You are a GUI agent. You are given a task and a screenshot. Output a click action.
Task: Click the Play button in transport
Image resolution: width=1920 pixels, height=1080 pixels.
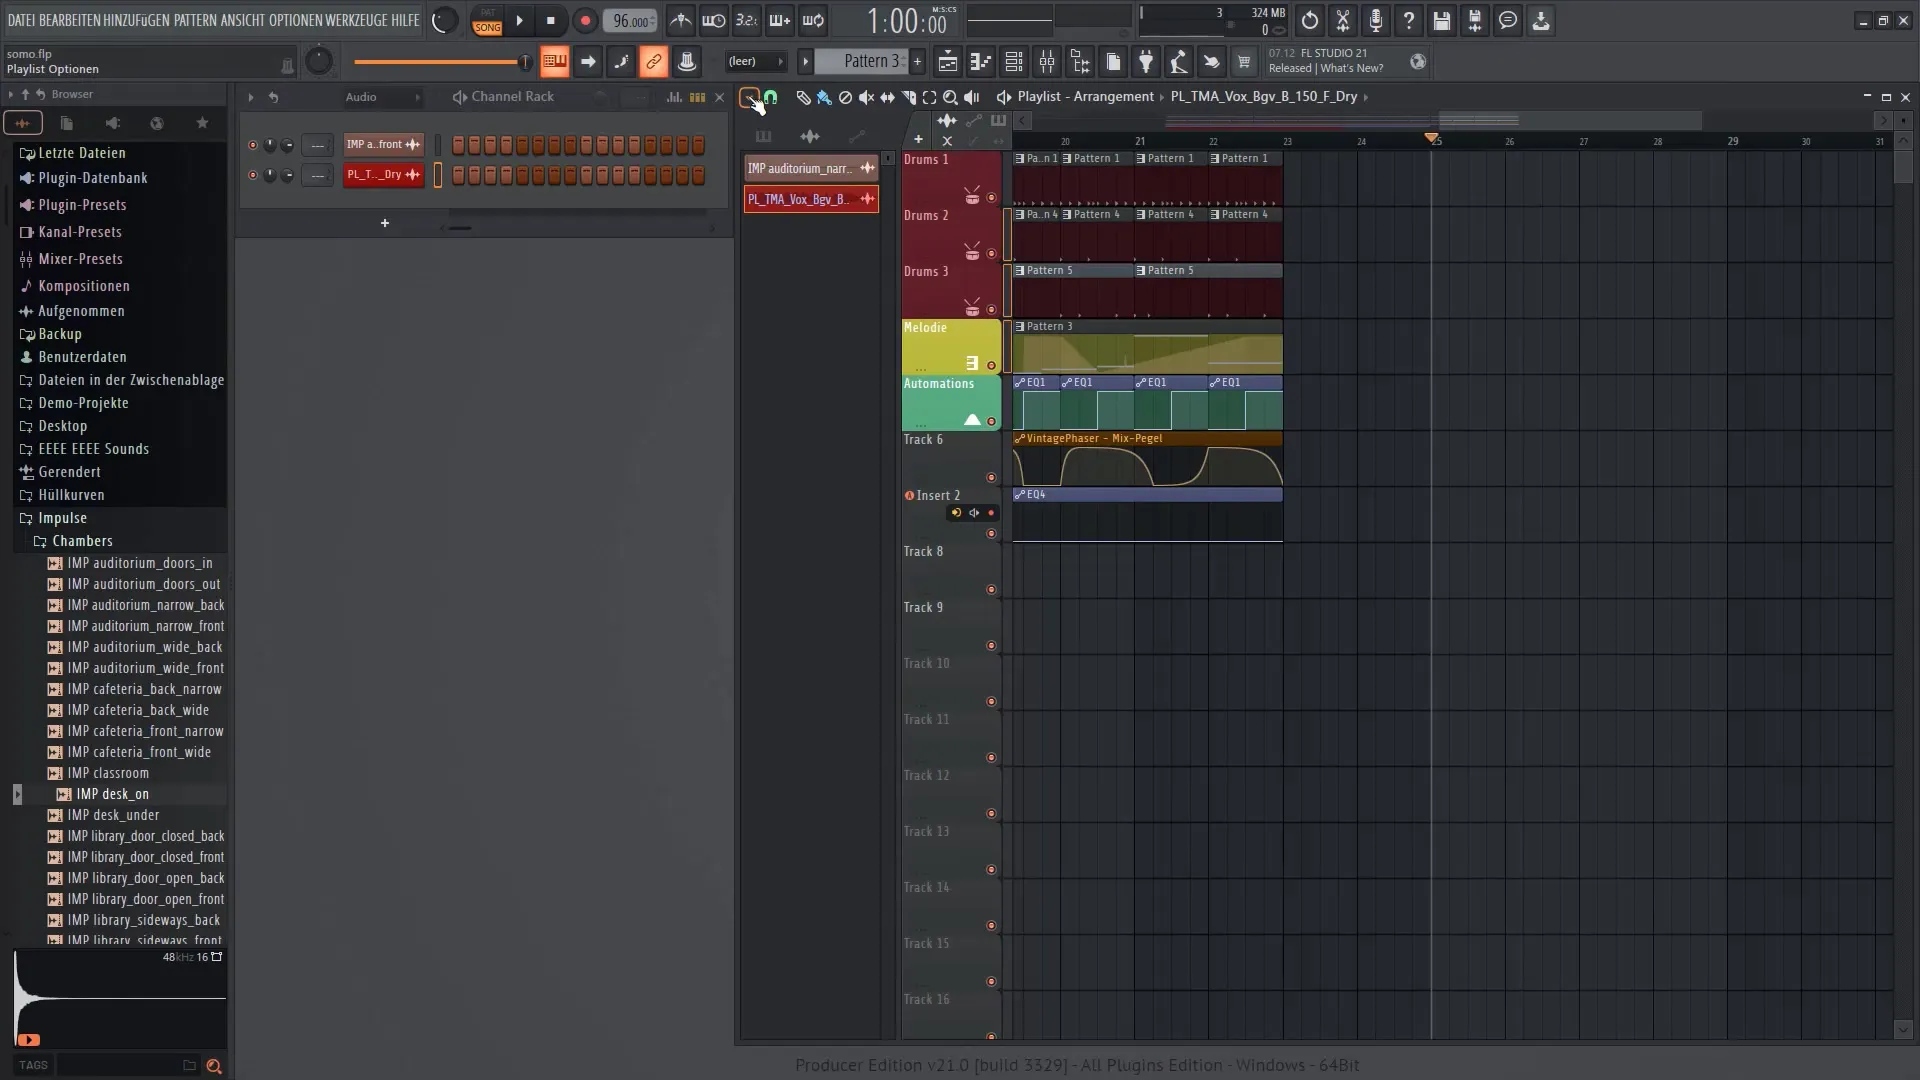click(519, 20)
